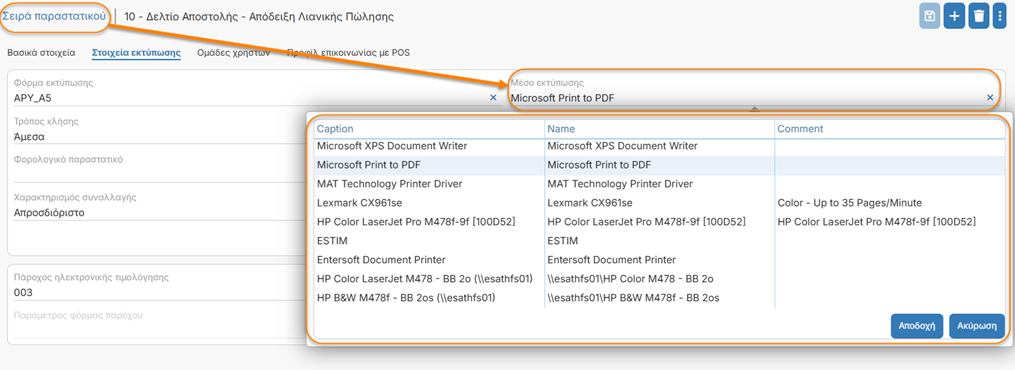Click the save disk icon
1015x370 pixels.
coord(930,16)
